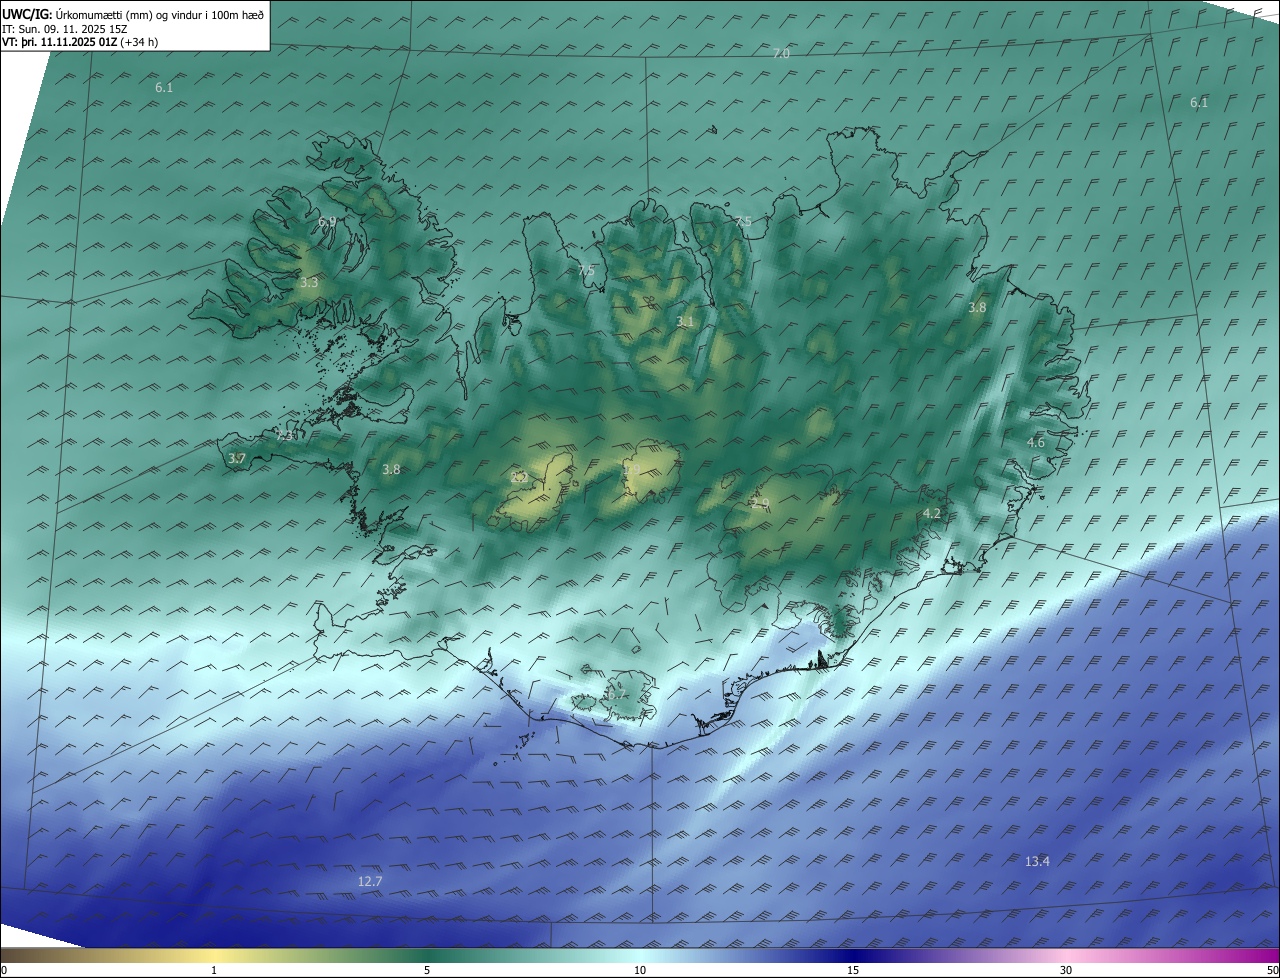This screenshot has height=978, width=1280.
Task: Click the yellow section of the color bar
Action: tap(214, 956)
